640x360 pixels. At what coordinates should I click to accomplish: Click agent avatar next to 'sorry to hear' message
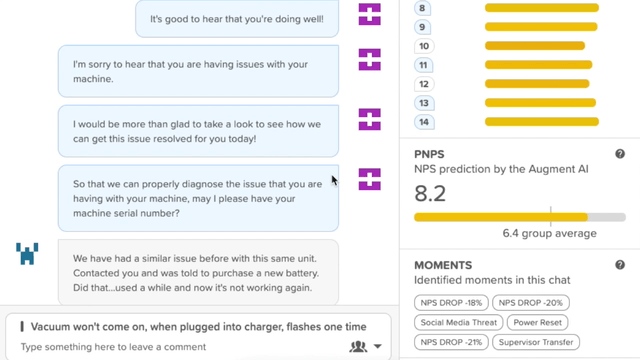[x=369, y=60]
